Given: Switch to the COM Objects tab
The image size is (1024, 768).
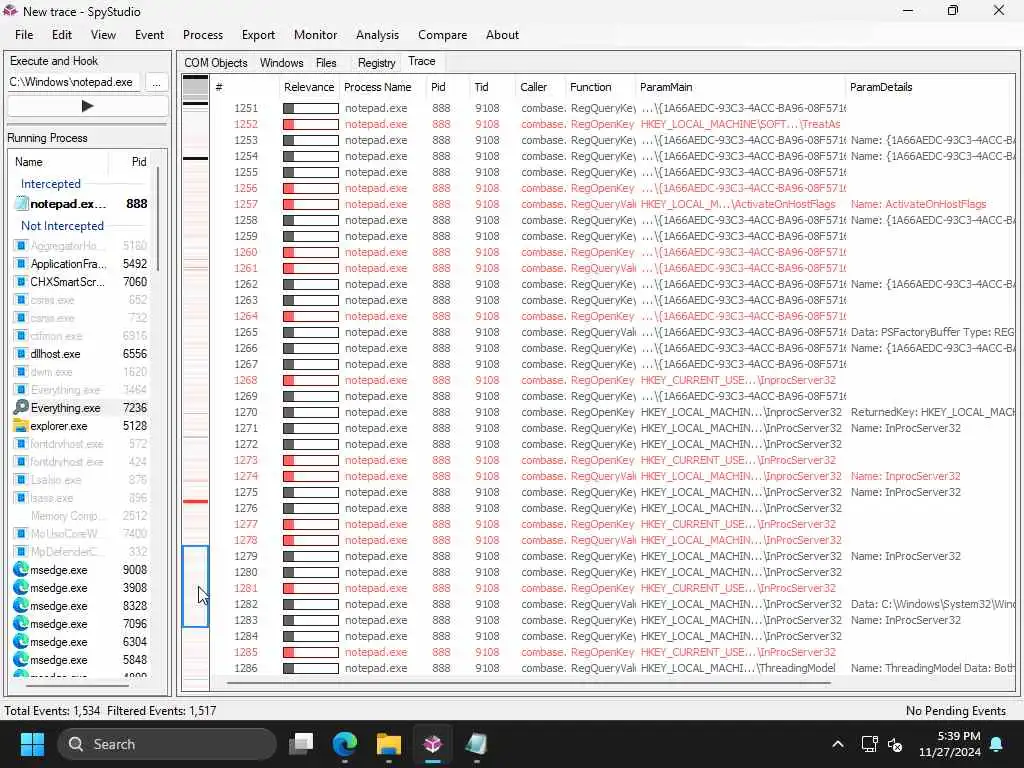Looking at the screenshot, I should pyautogui.click(x=216, y=63).
